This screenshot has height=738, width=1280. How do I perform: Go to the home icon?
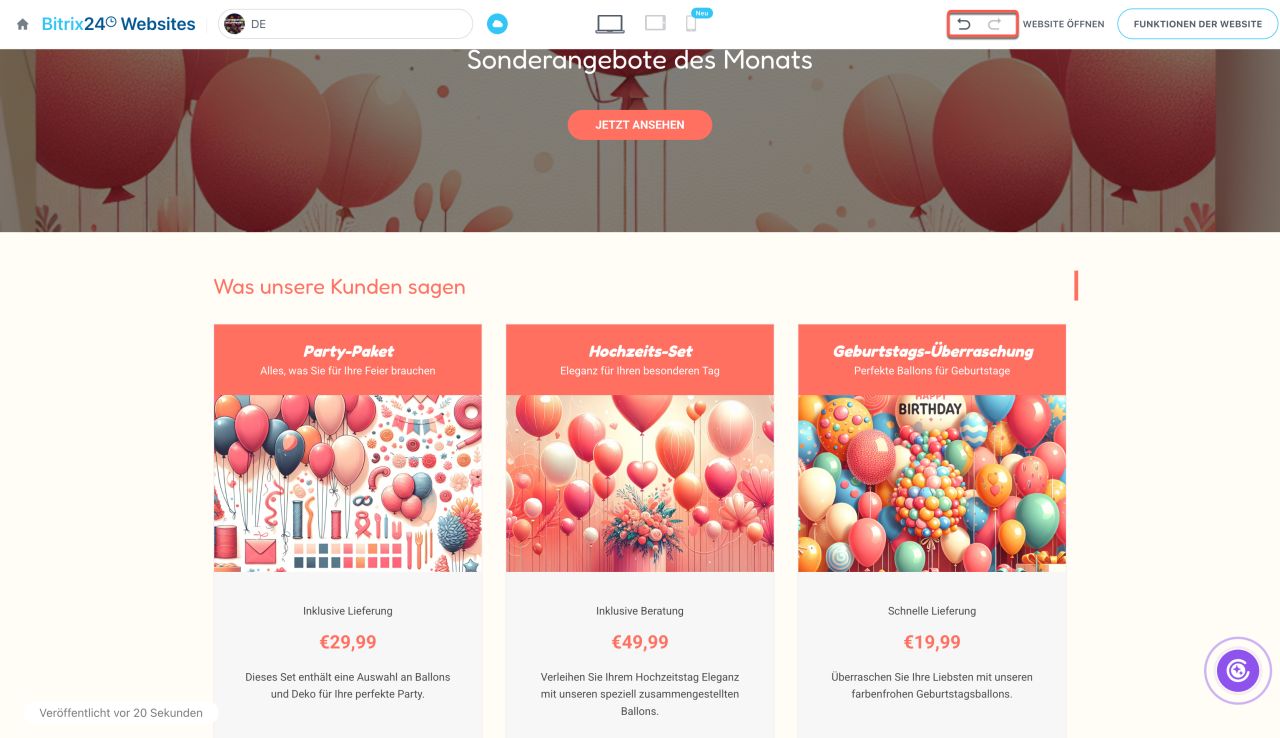point(22,24)
